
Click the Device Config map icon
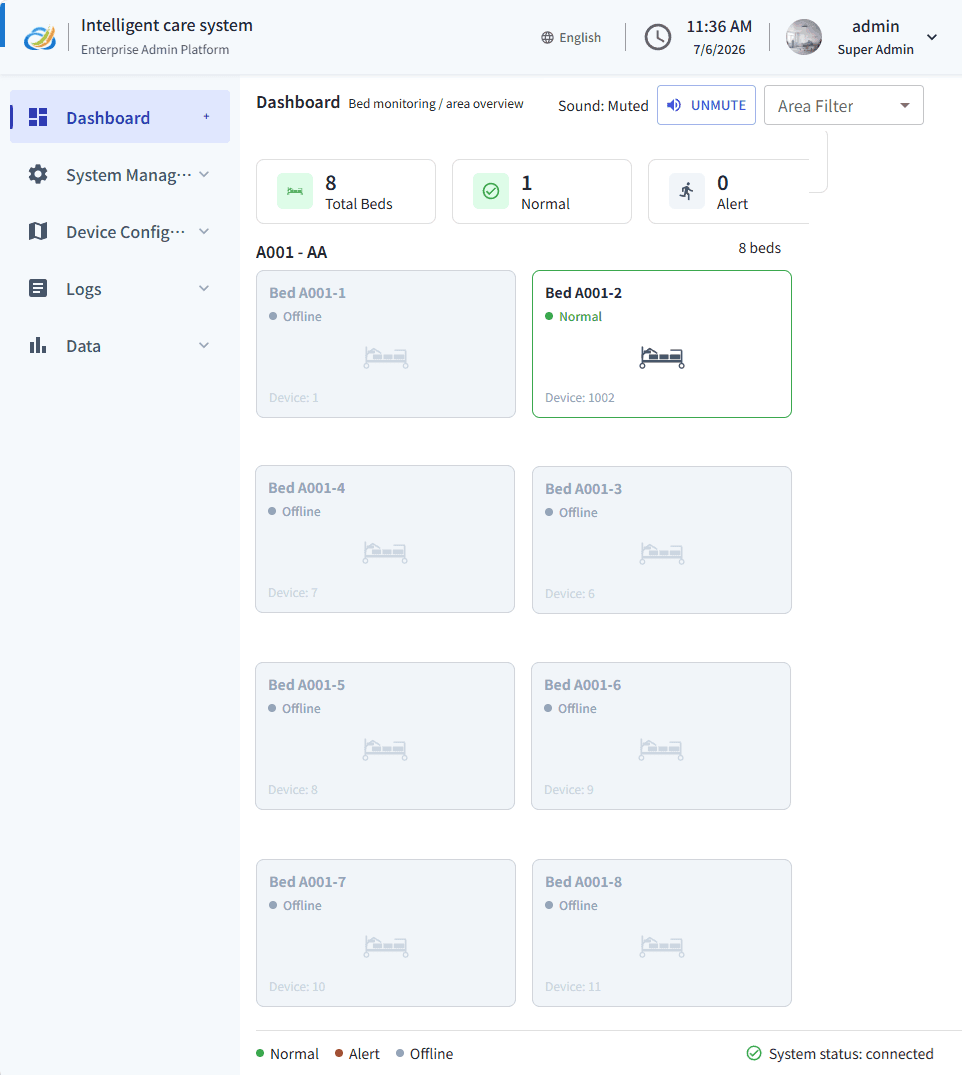38,231
